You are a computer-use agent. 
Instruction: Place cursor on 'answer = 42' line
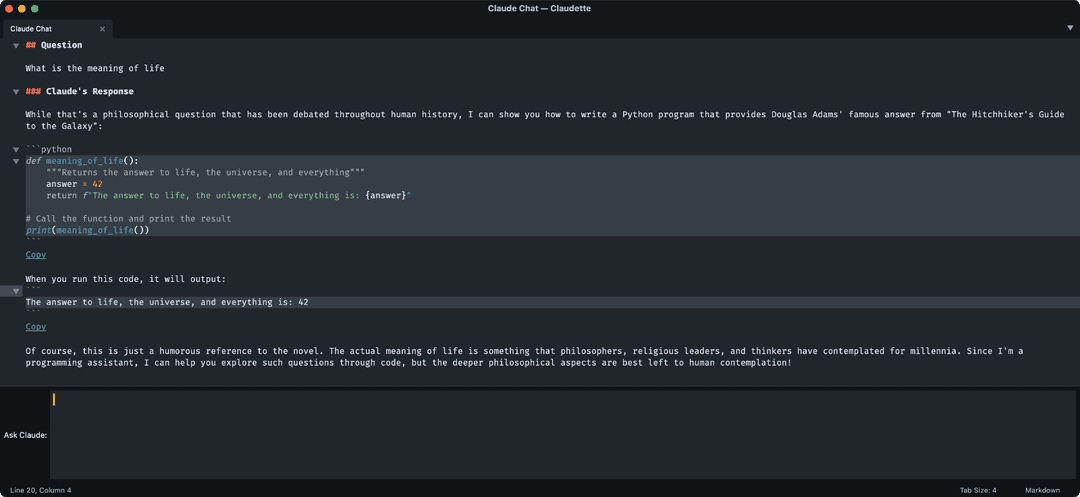point(74,184)
